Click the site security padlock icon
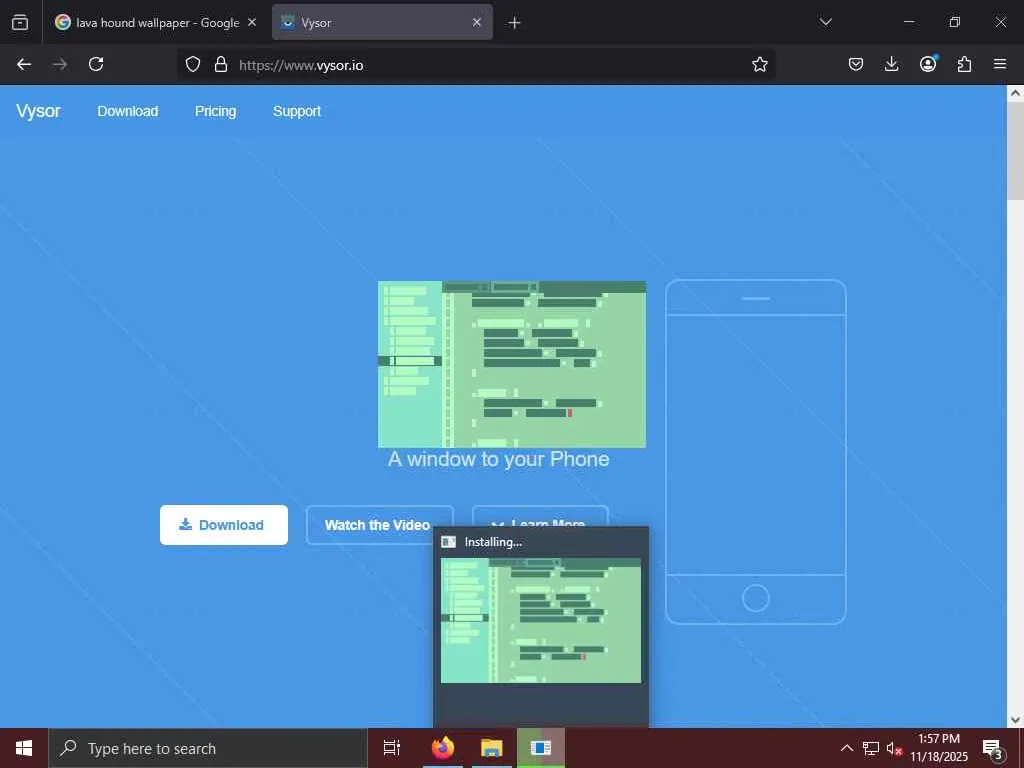 coord(221,64)
